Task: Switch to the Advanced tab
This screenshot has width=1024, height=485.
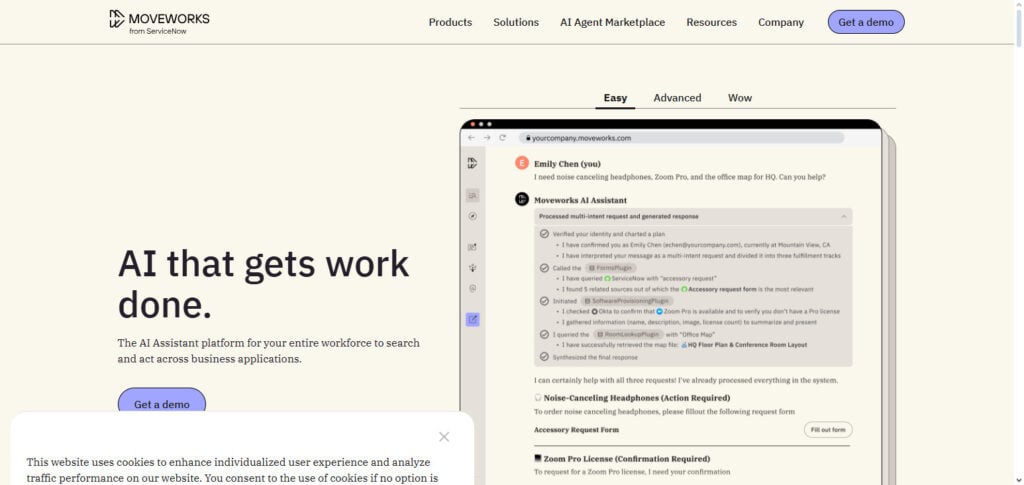Action: (677, 98)
